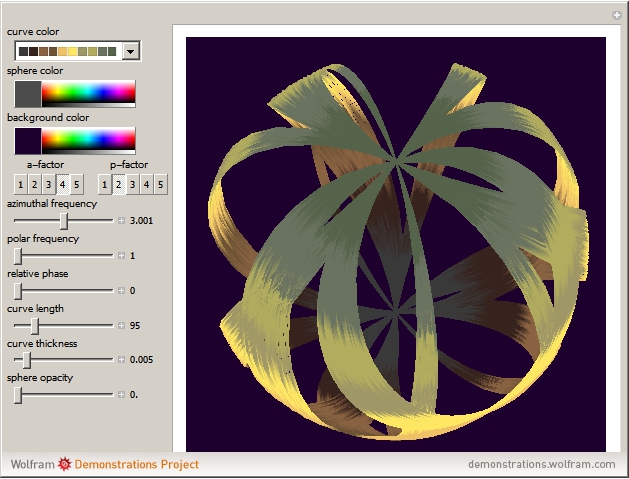Set a-factor to 3

[x=49, y=185]
